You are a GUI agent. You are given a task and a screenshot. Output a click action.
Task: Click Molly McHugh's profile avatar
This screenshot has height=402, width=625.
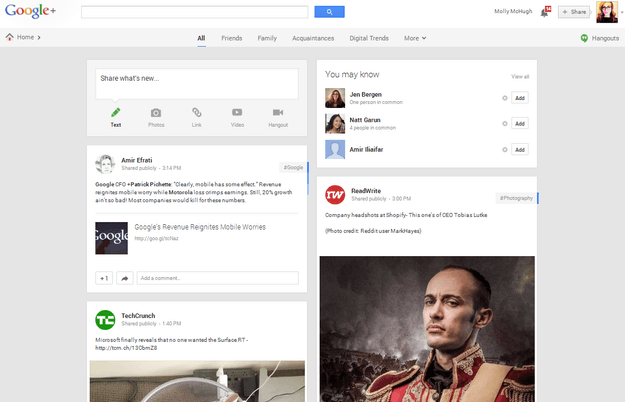pyautogui.click(x=607, y=12)
